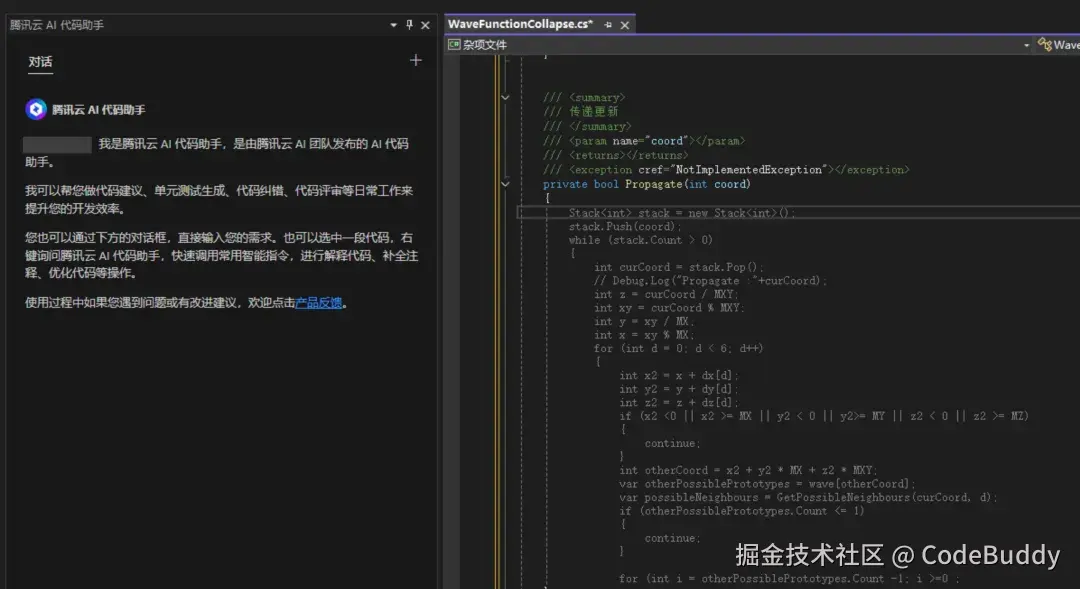Collapse the Propagate method outline

coord(505,184)
